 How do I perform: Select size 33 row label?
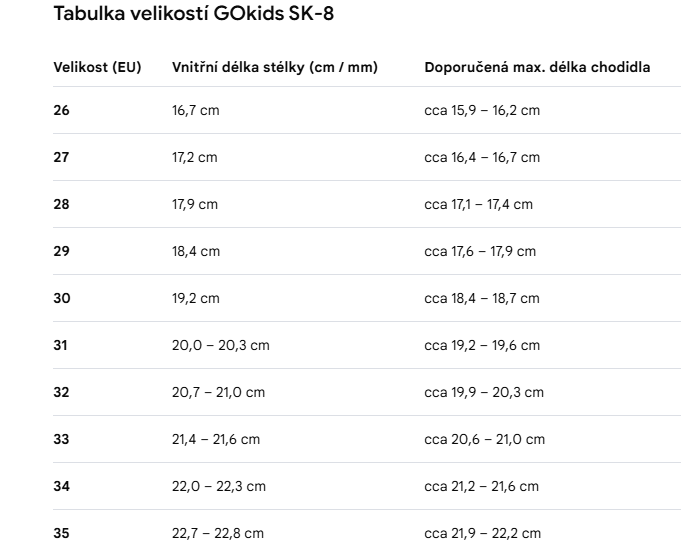pyautogui.click(x=61, y=439)
